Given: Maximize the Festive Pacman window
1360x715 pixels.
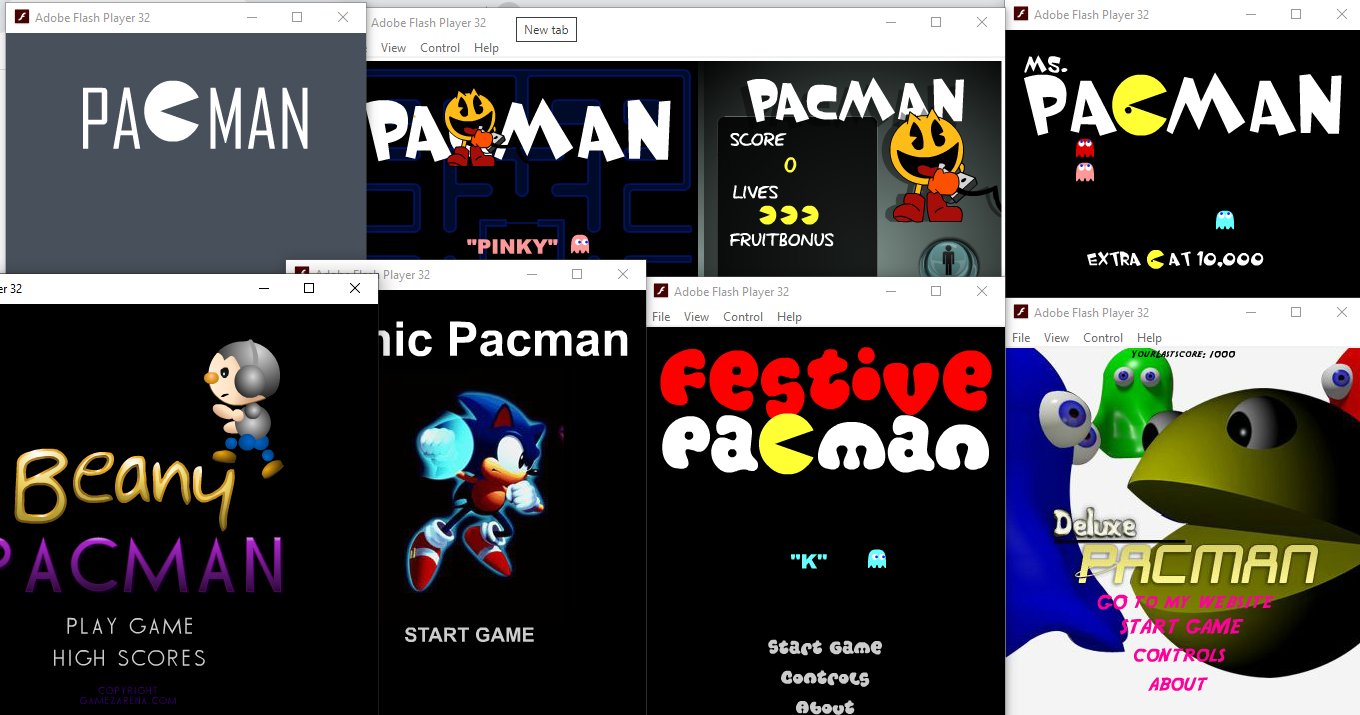Looking at the screenshot, I should click(936, 291).
